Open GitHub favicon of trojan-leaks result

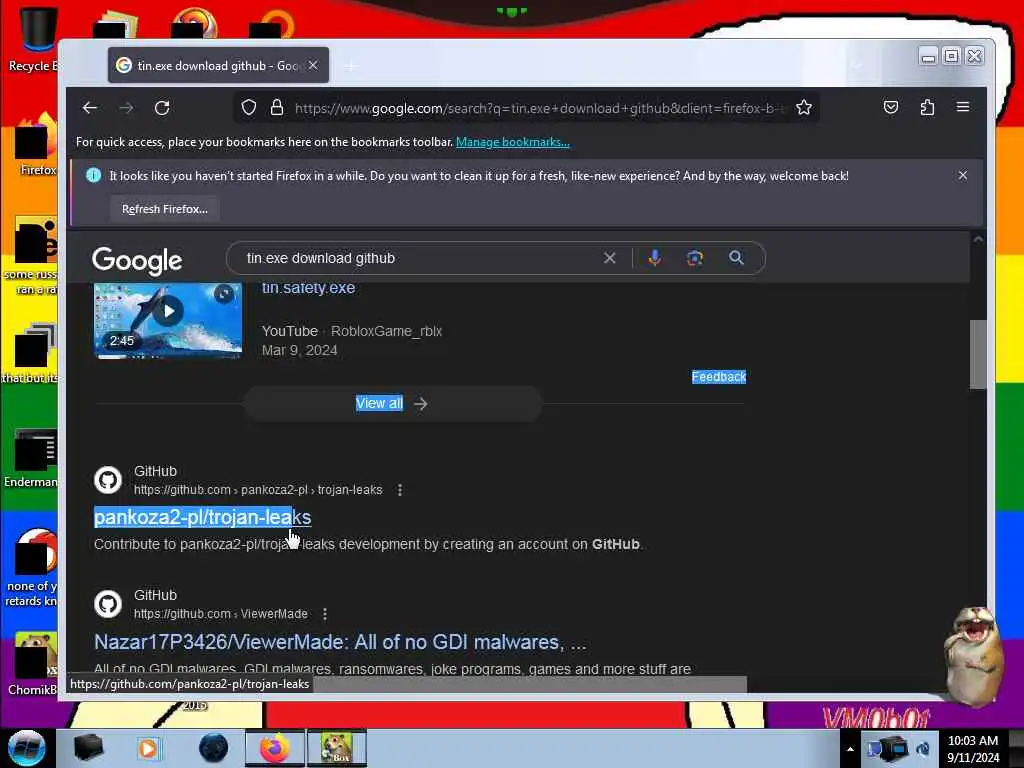(x=108, y=480)
